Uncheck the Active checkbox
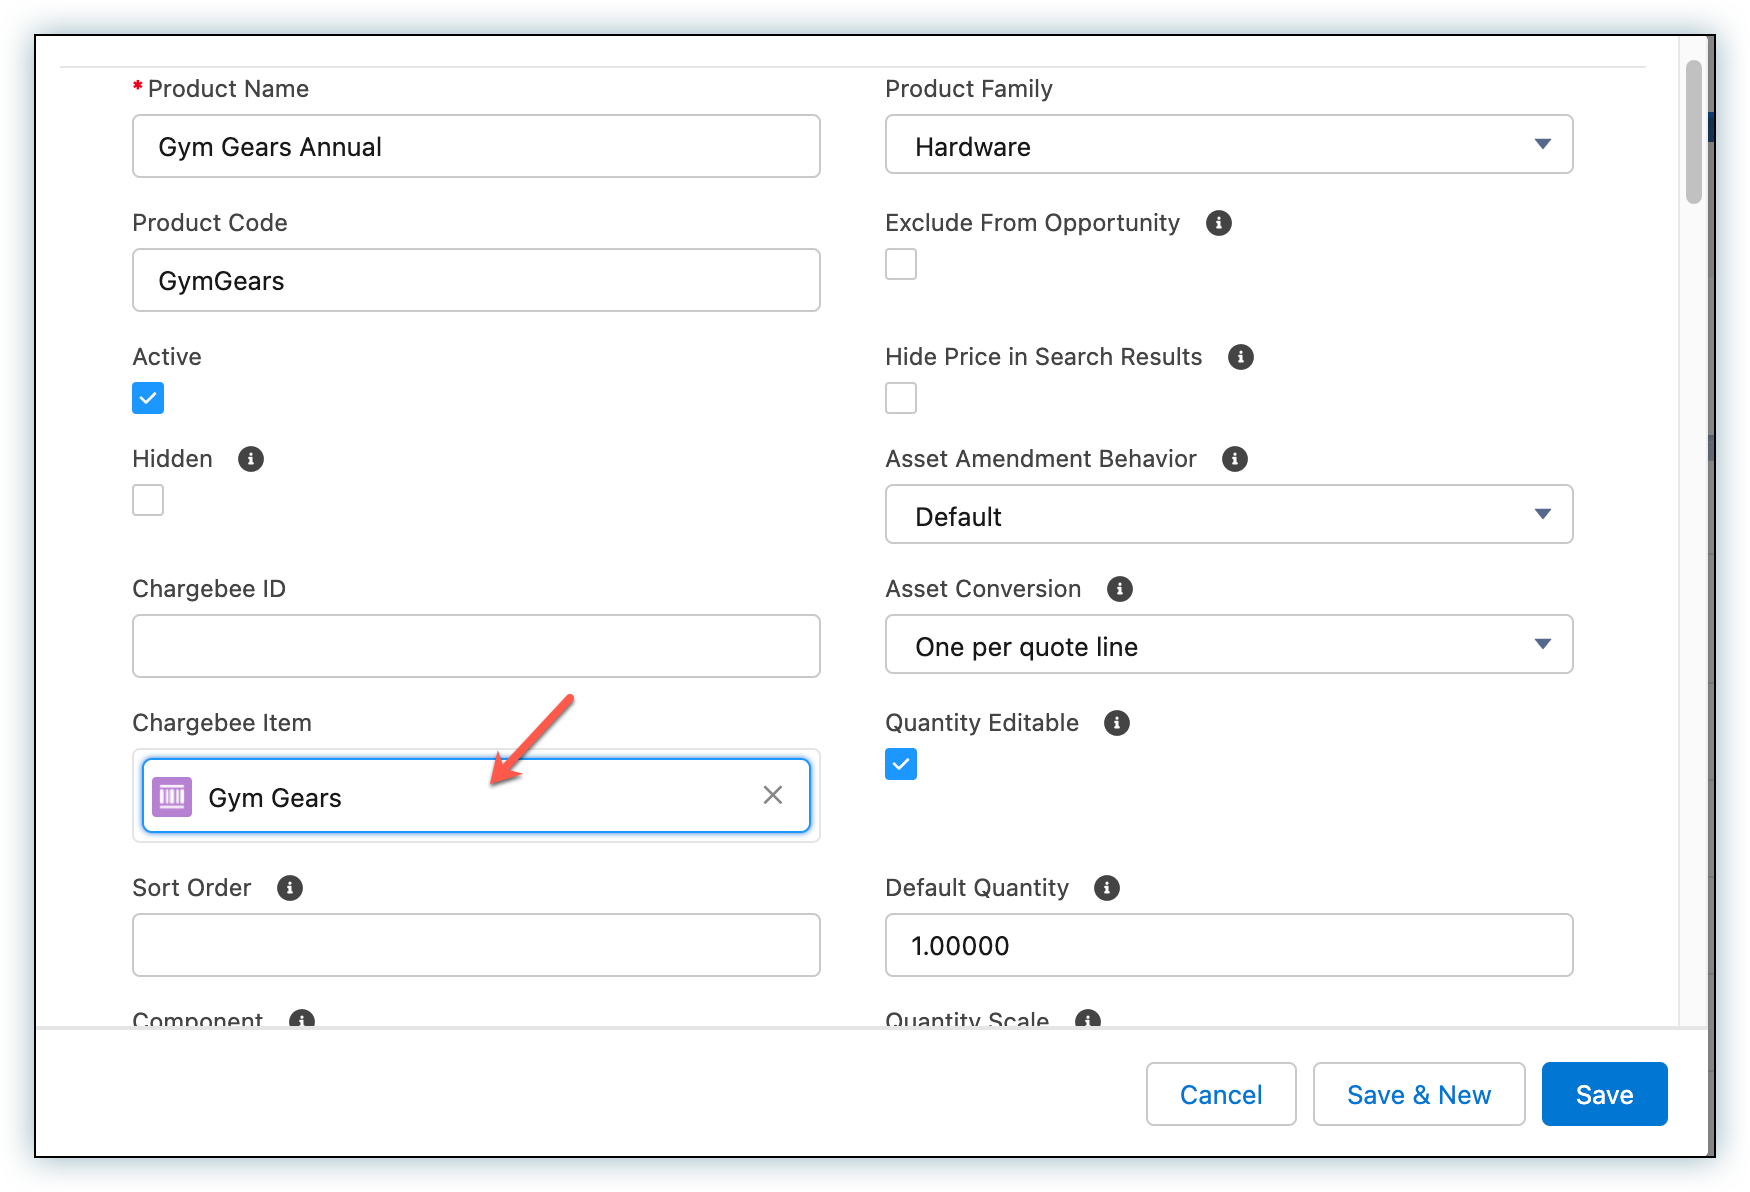The height and width of the screenshot is (1192, 1750). [x=148, y=398]
